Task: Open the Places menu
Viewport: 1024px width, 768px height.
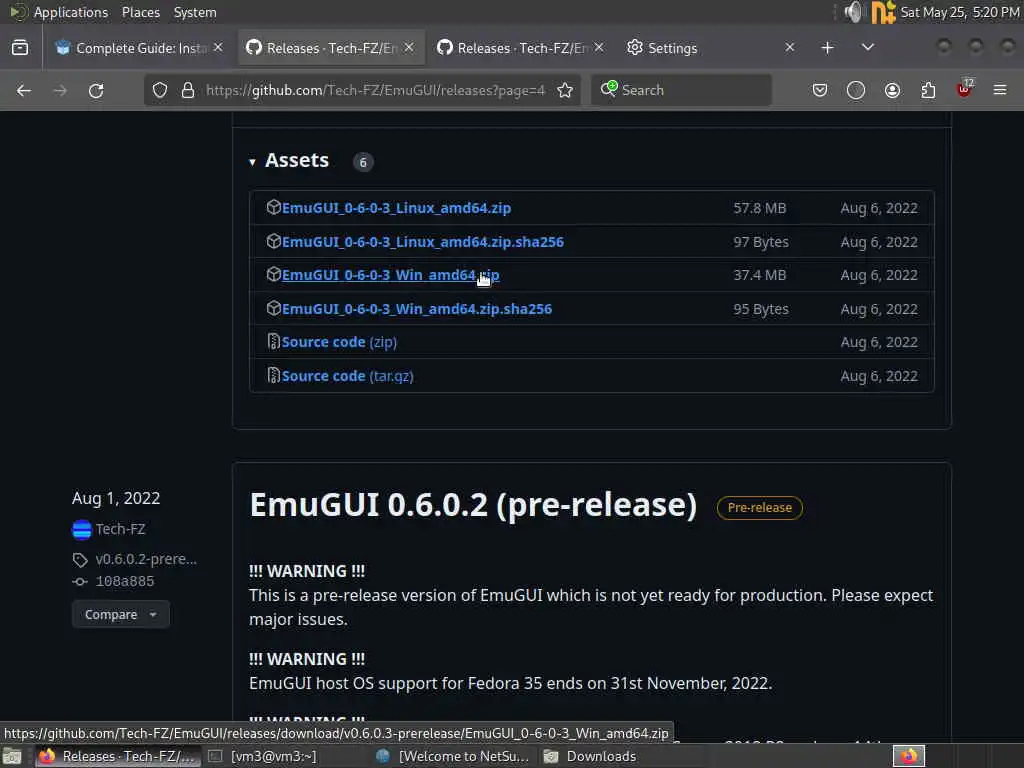Action: point(140,12)
